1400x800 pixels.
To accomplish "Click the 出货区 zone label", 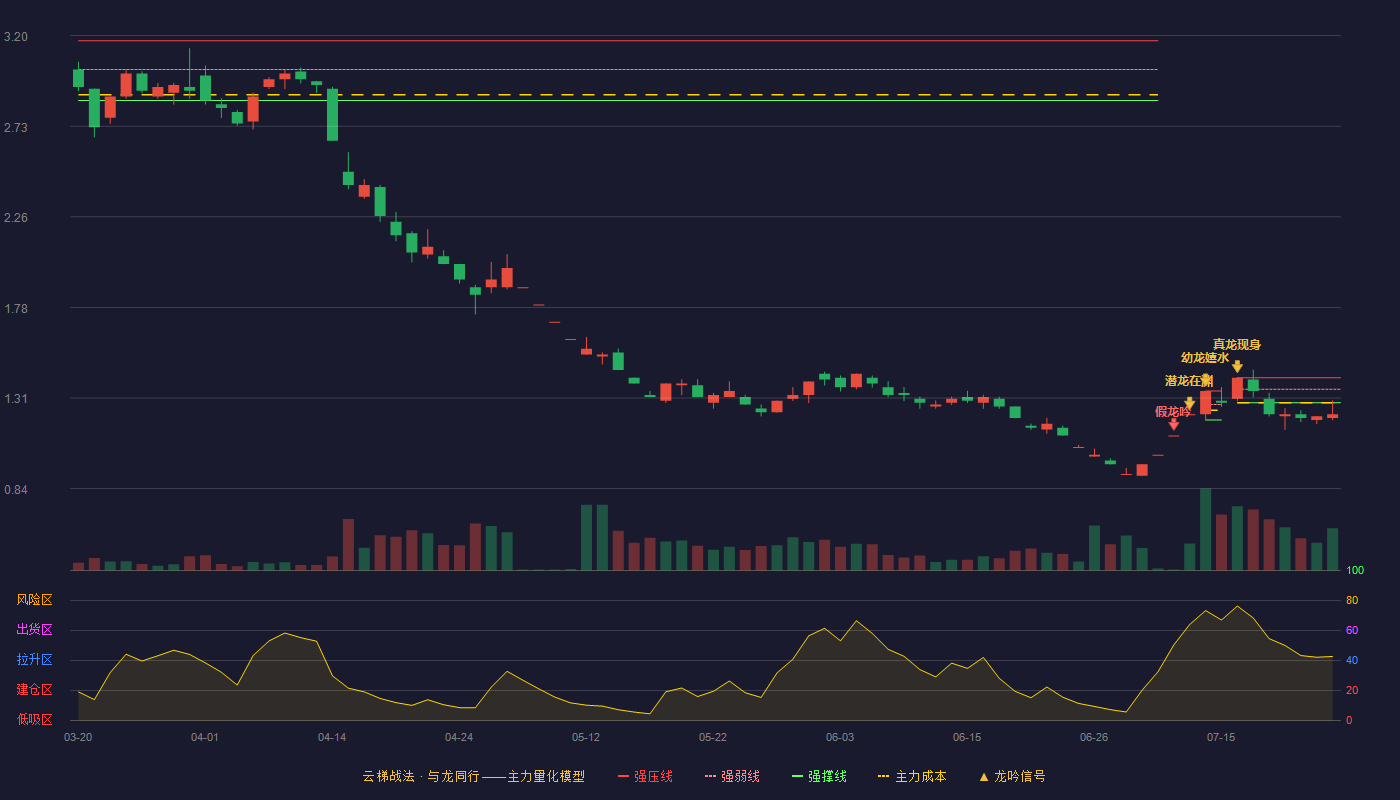I will 34,630.
